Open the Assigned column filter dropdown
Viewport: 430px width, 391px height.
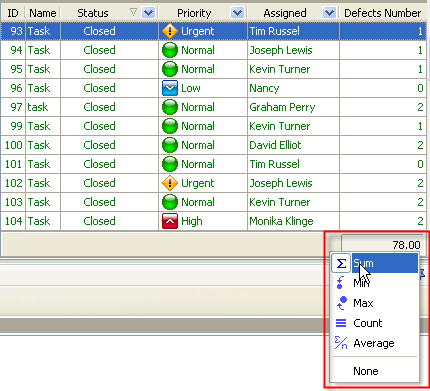(x=329, y=13)
